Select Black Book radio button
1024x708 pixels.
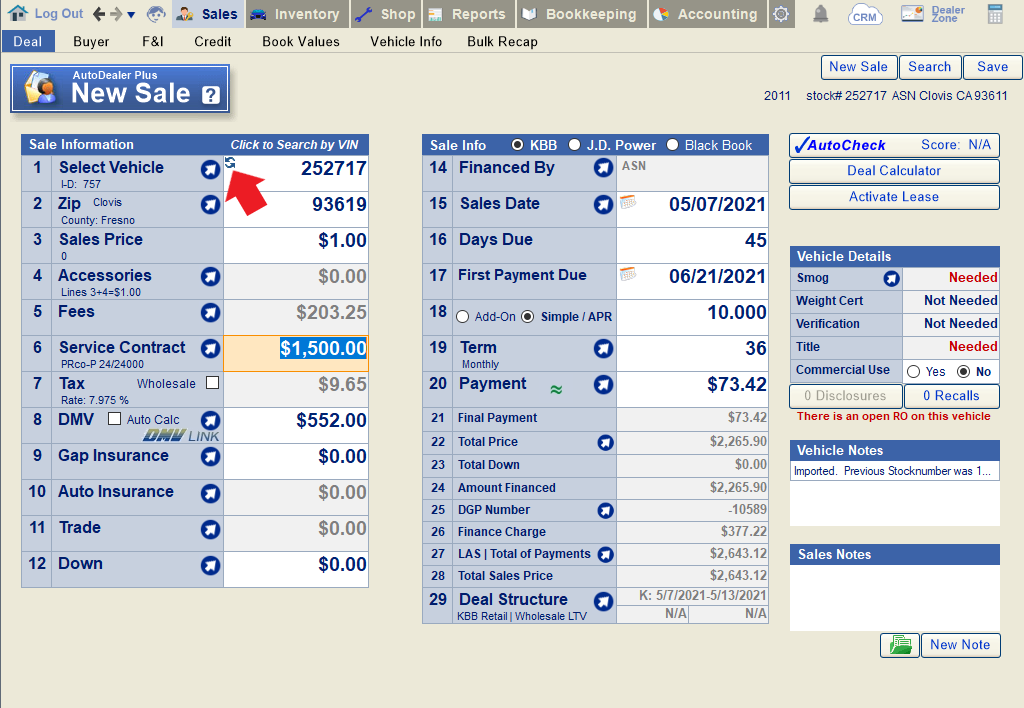pos(673,145)
